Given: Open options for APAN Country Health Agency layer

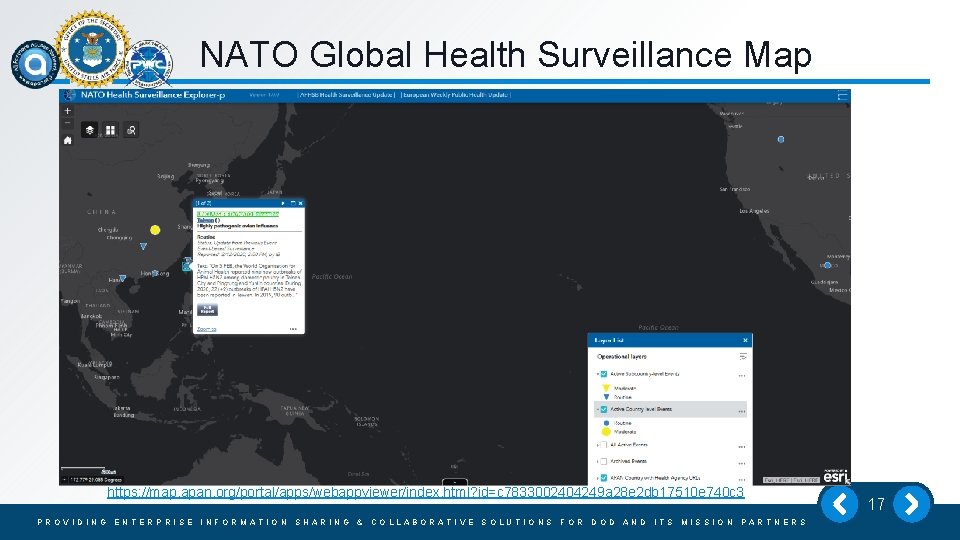Looking at the screenshot, I should (742, 479).
